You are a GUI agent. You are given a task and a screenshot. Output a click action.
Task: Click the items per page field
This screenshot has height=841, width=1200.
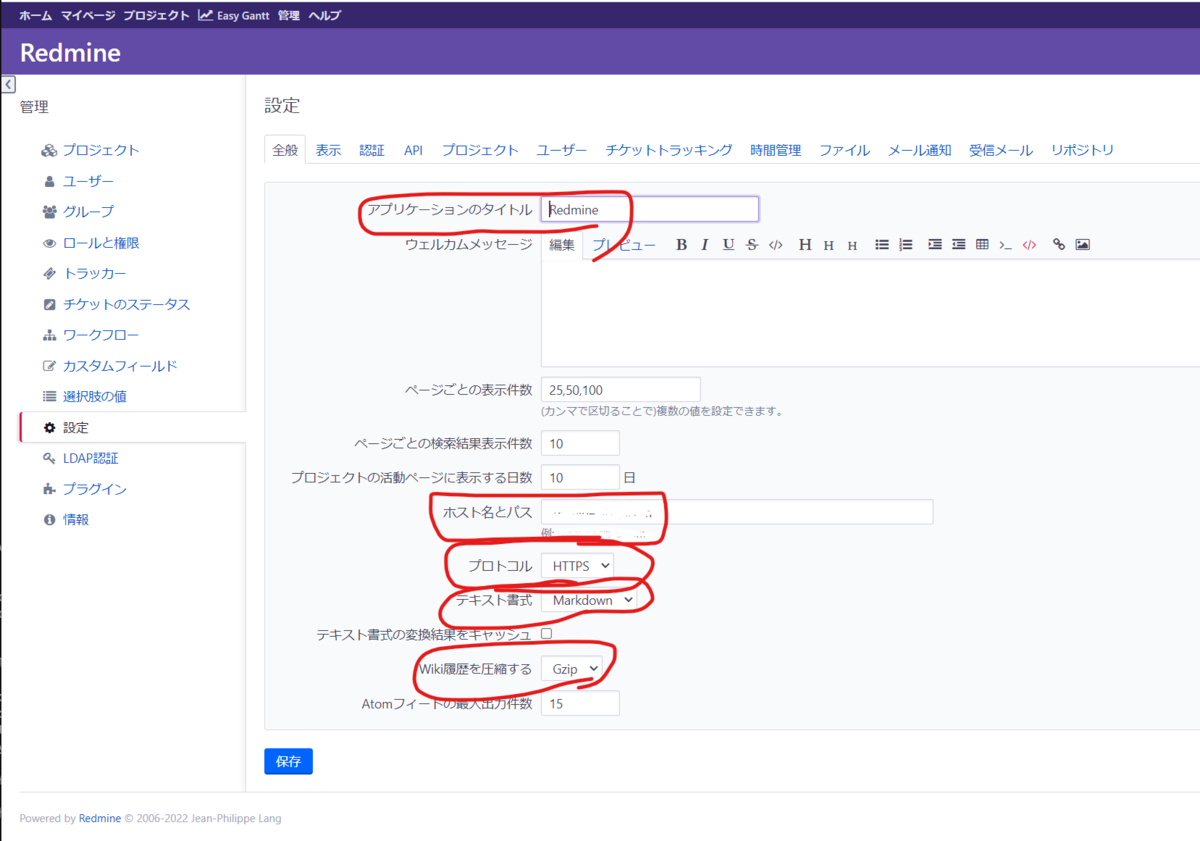(621, 389)
